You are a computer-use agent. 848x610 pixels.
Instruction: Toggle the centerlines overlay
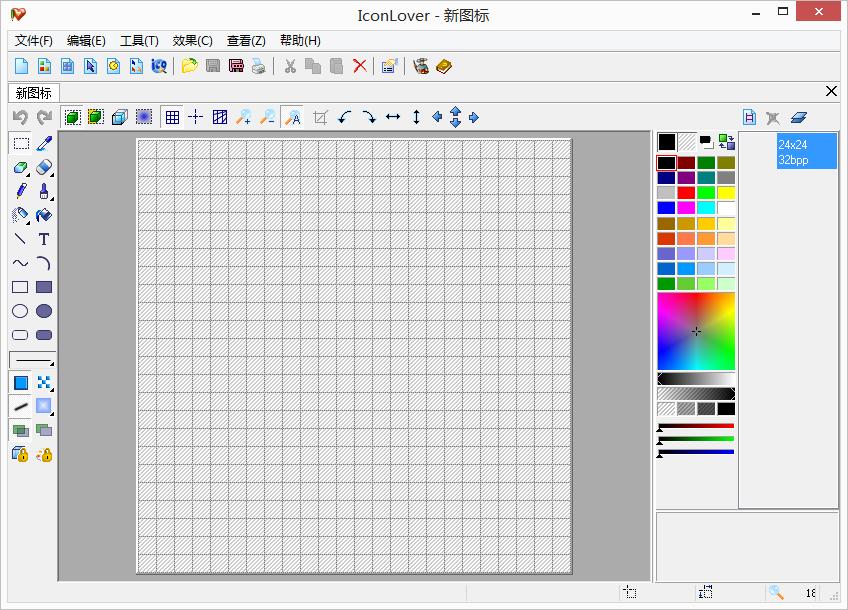(x=195, y=116)
